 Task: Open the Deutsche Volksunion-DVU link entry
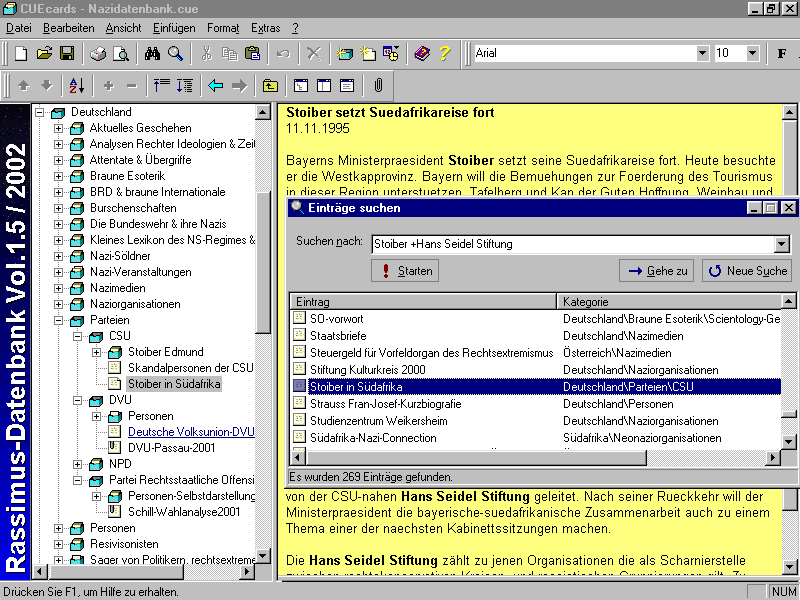(x=191, y=432)
